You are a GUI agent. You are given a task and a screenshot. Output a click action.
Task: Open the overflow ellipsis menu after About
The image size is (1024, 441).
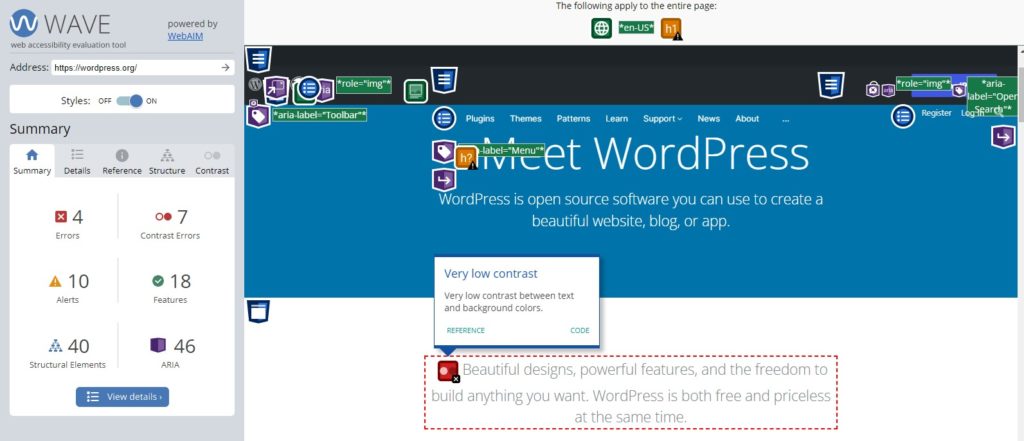[786, 118]
